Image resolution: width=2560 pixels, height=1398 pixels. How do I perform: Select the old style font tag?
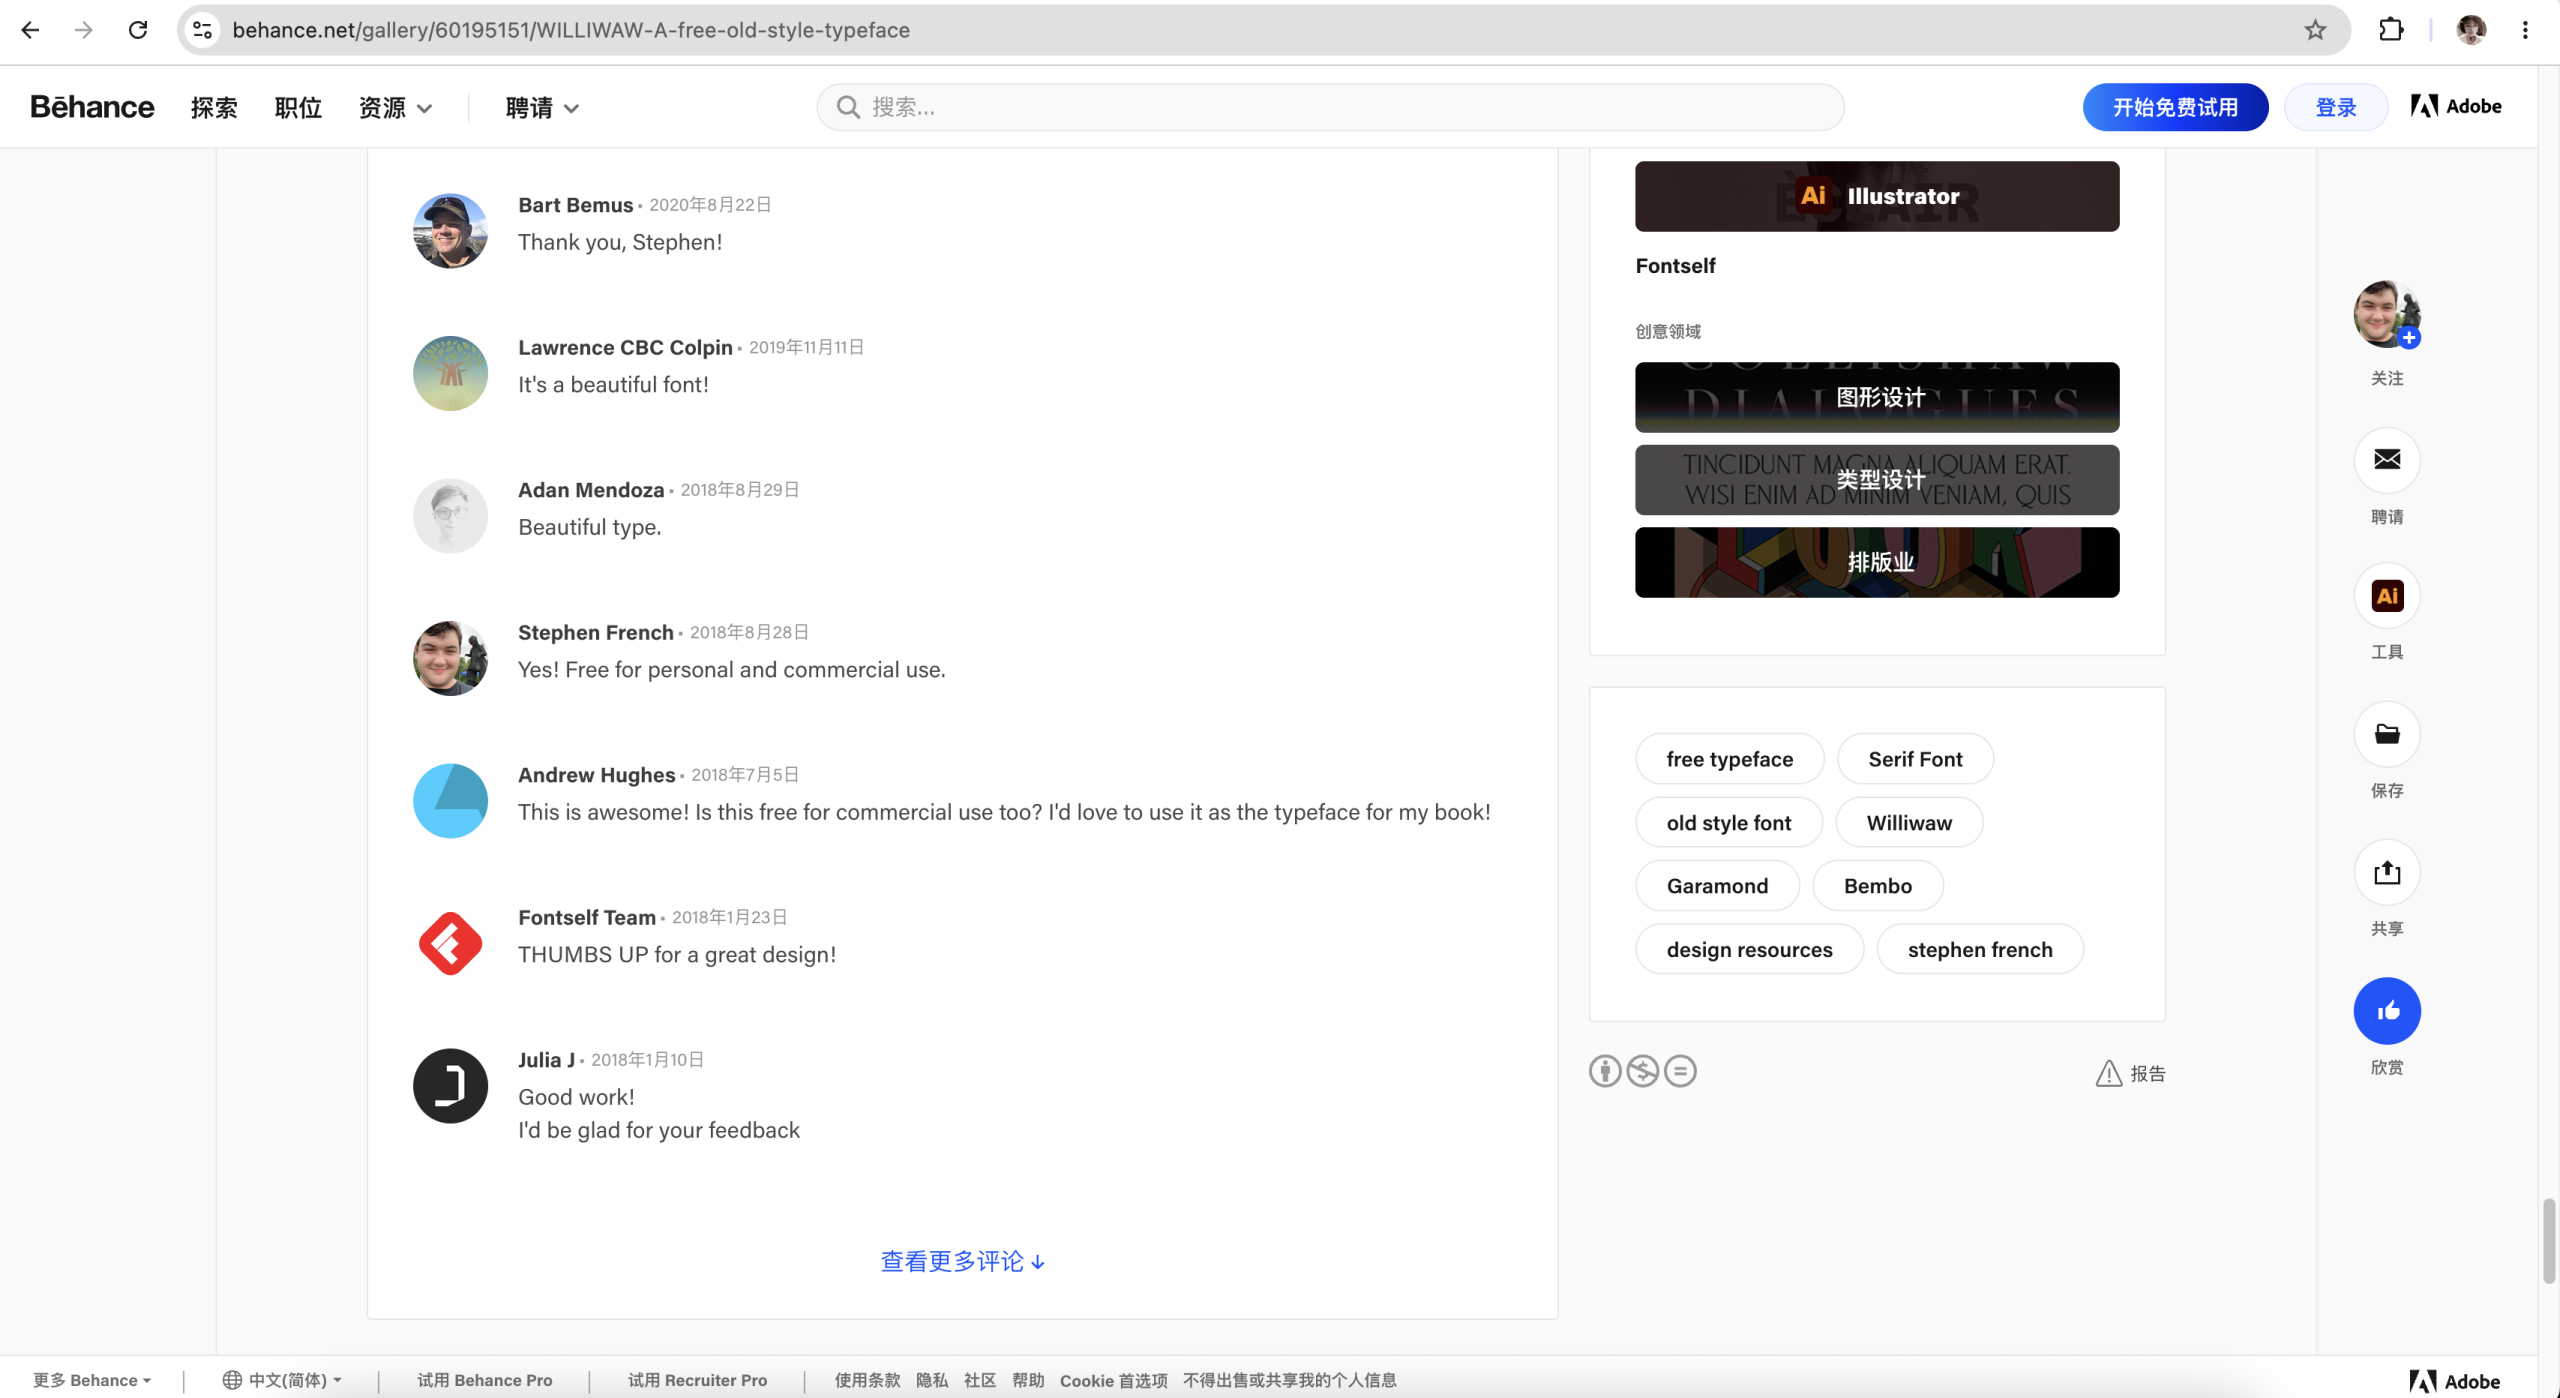[x=1728, y=823]
